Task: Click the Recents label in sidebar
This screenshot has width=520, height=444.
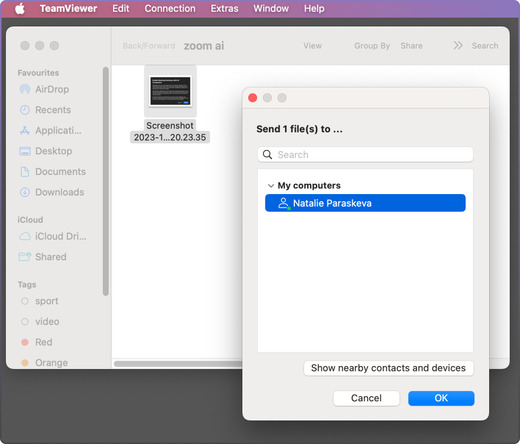Action: pos(53,110)
